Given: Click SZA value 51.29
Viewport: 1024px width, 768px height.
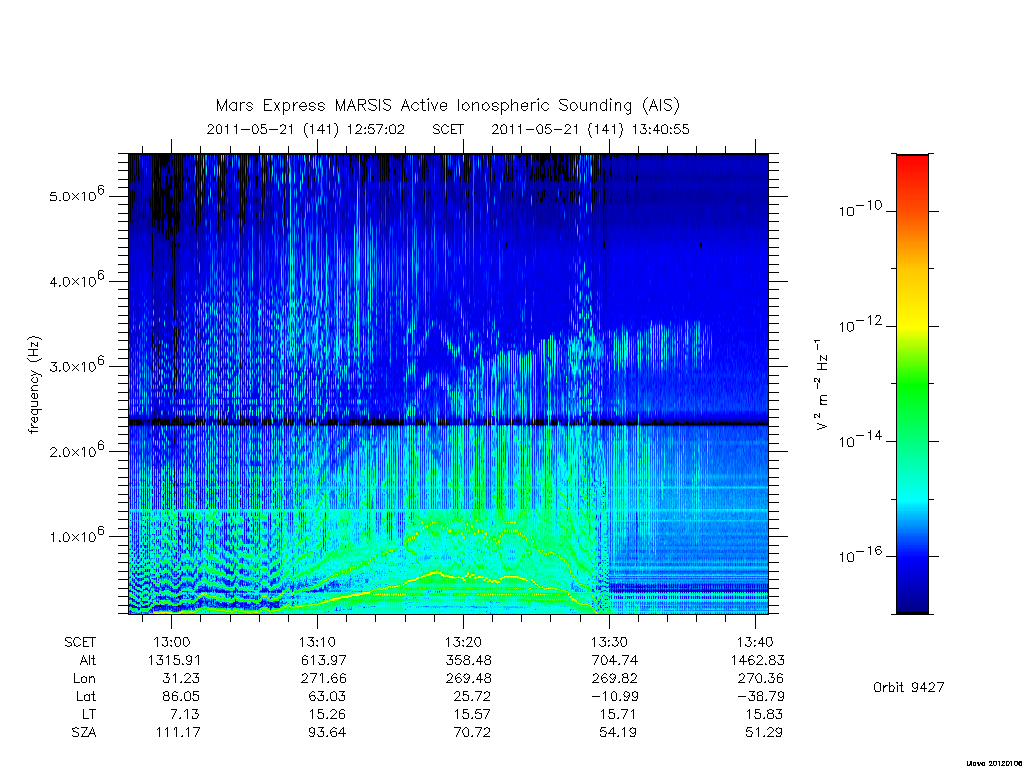Looking at the screenshot, I should [764, 733].
